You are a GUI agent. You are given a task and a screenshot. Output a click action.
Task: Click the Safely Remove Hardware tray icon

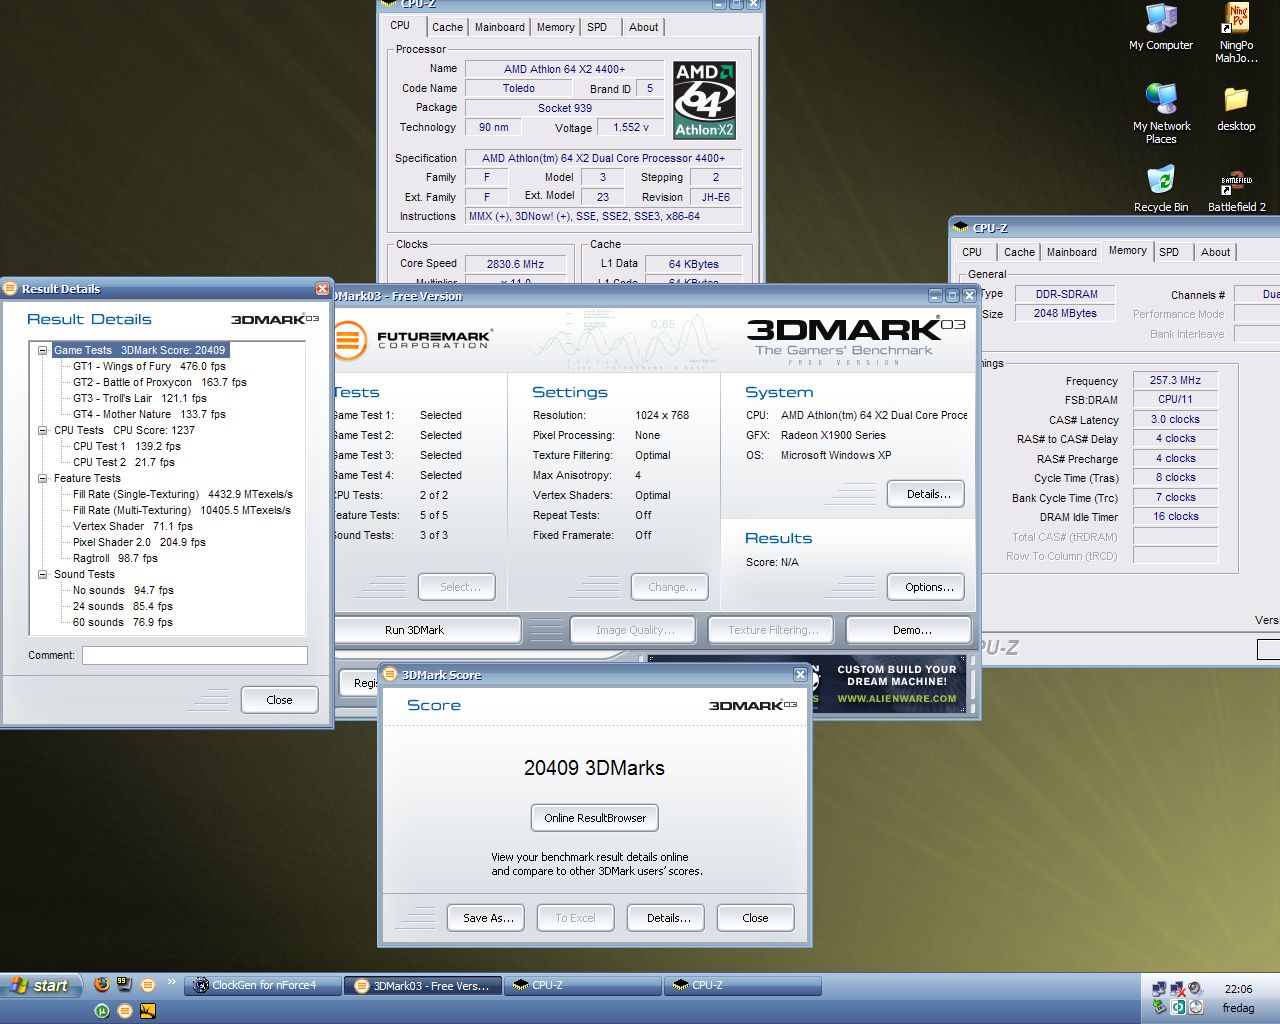1160,1007
